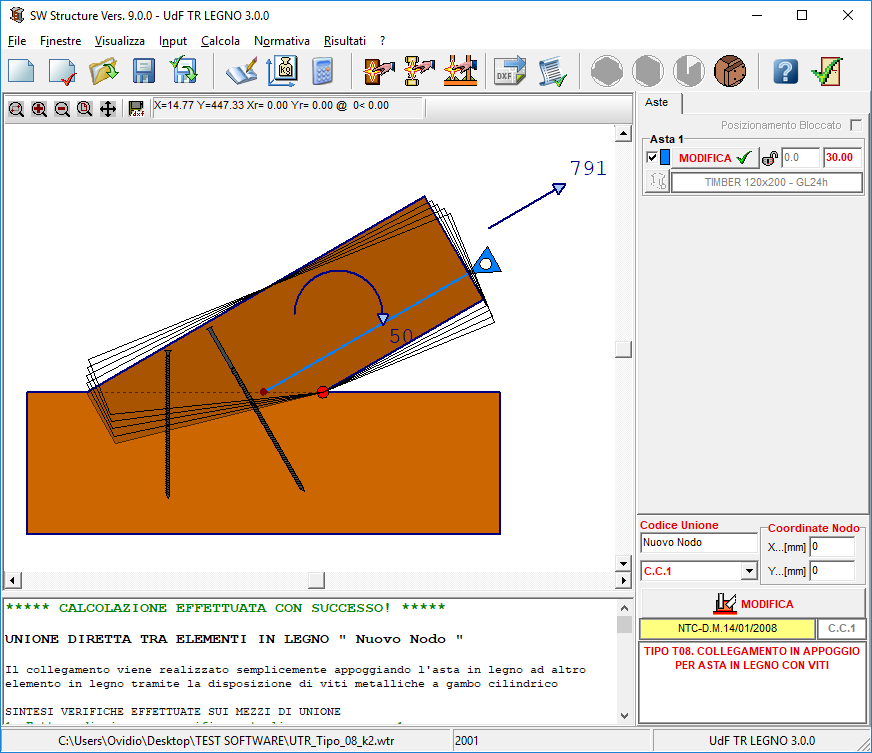This screenshot has width=872, height=753.
Task: Open the ? help menu
Action: tap(383, 41)
